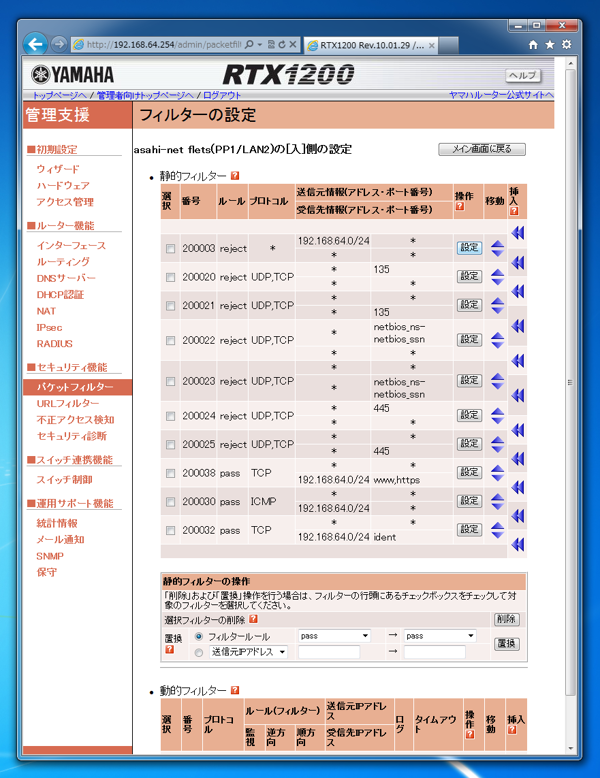The width and height of the screenshot is (600, 778).
Task: Click help icon under 置換 label
Action: pyautogui.click(x=169, y=649)
